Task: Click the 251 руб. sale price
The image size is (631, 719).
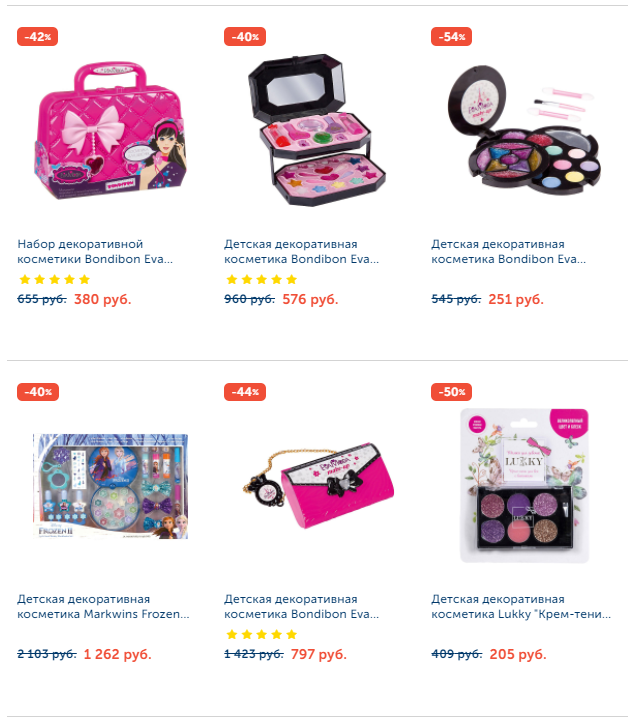Action: tap(516, 299)
